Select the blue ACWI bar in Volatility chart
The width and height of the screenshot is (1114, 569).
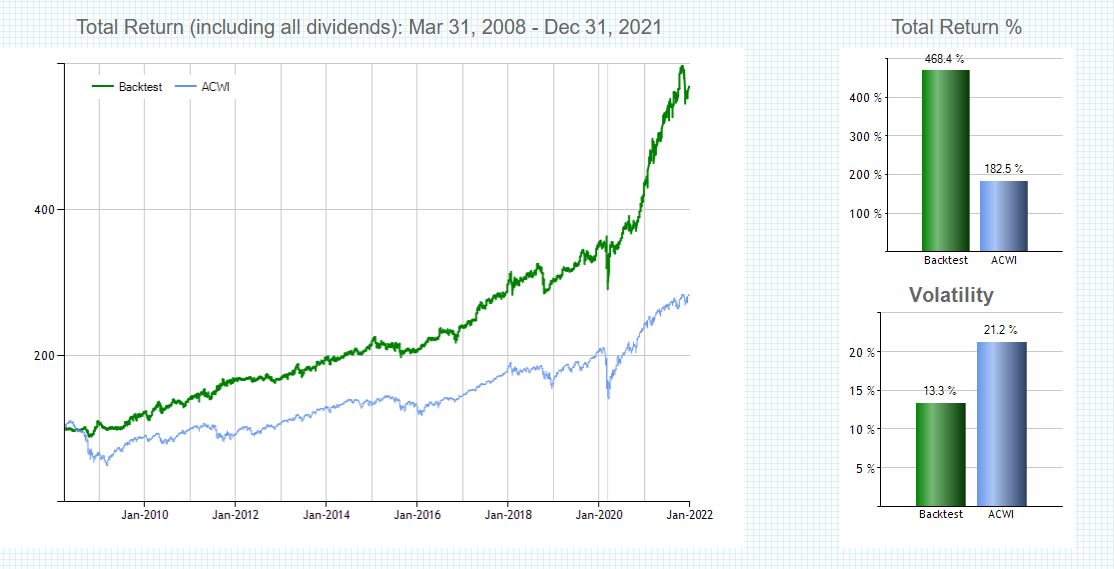point(1002,424)
